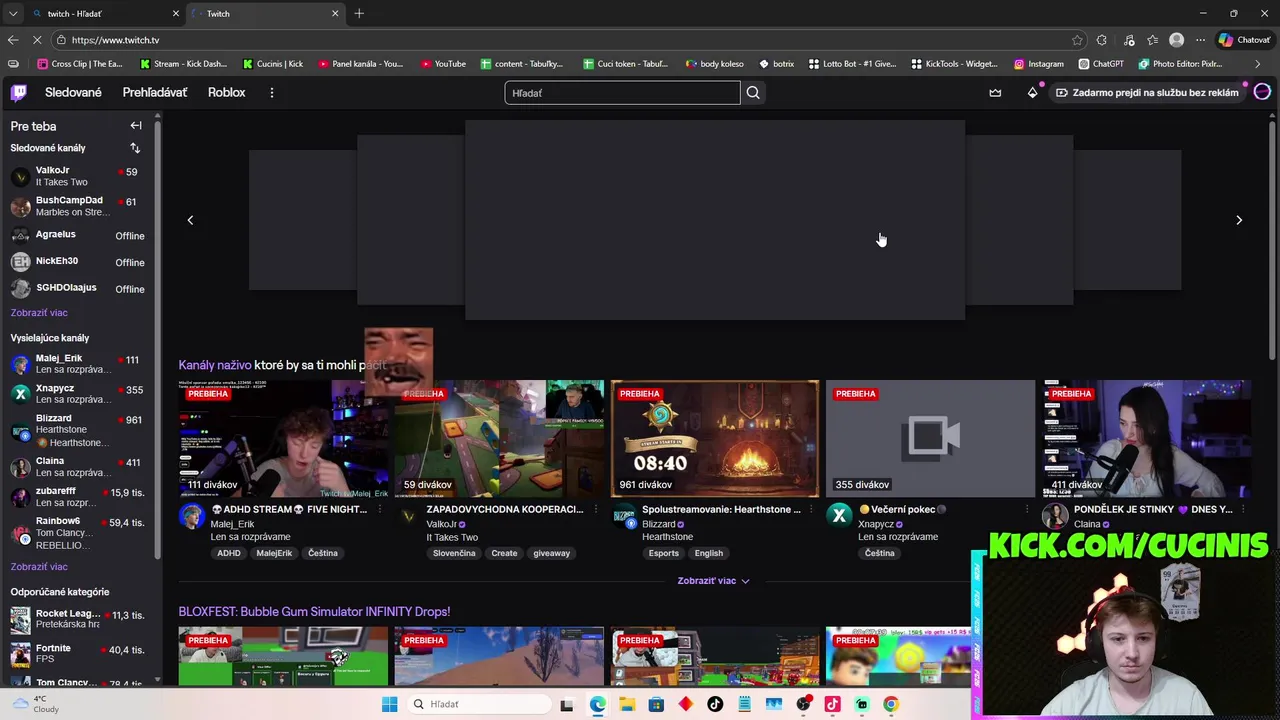Screen dimensions: 1280x720
Task: Open Claina stream thumbnail
Action: (x=1147, y=439)
